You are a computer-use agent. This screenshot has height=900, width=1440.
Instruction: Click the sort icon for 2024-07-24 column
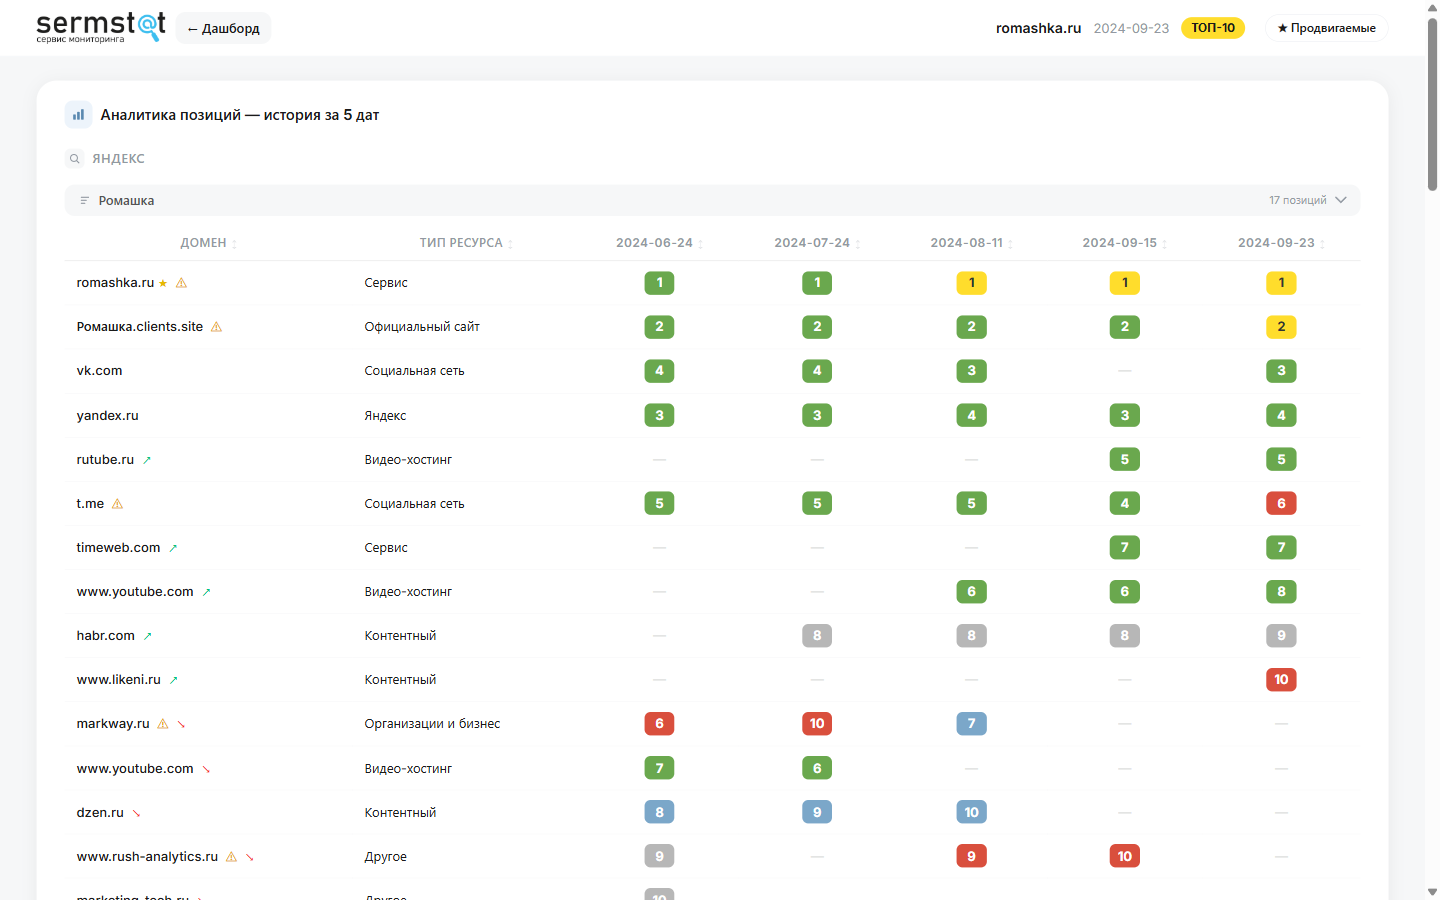[858, 244]
